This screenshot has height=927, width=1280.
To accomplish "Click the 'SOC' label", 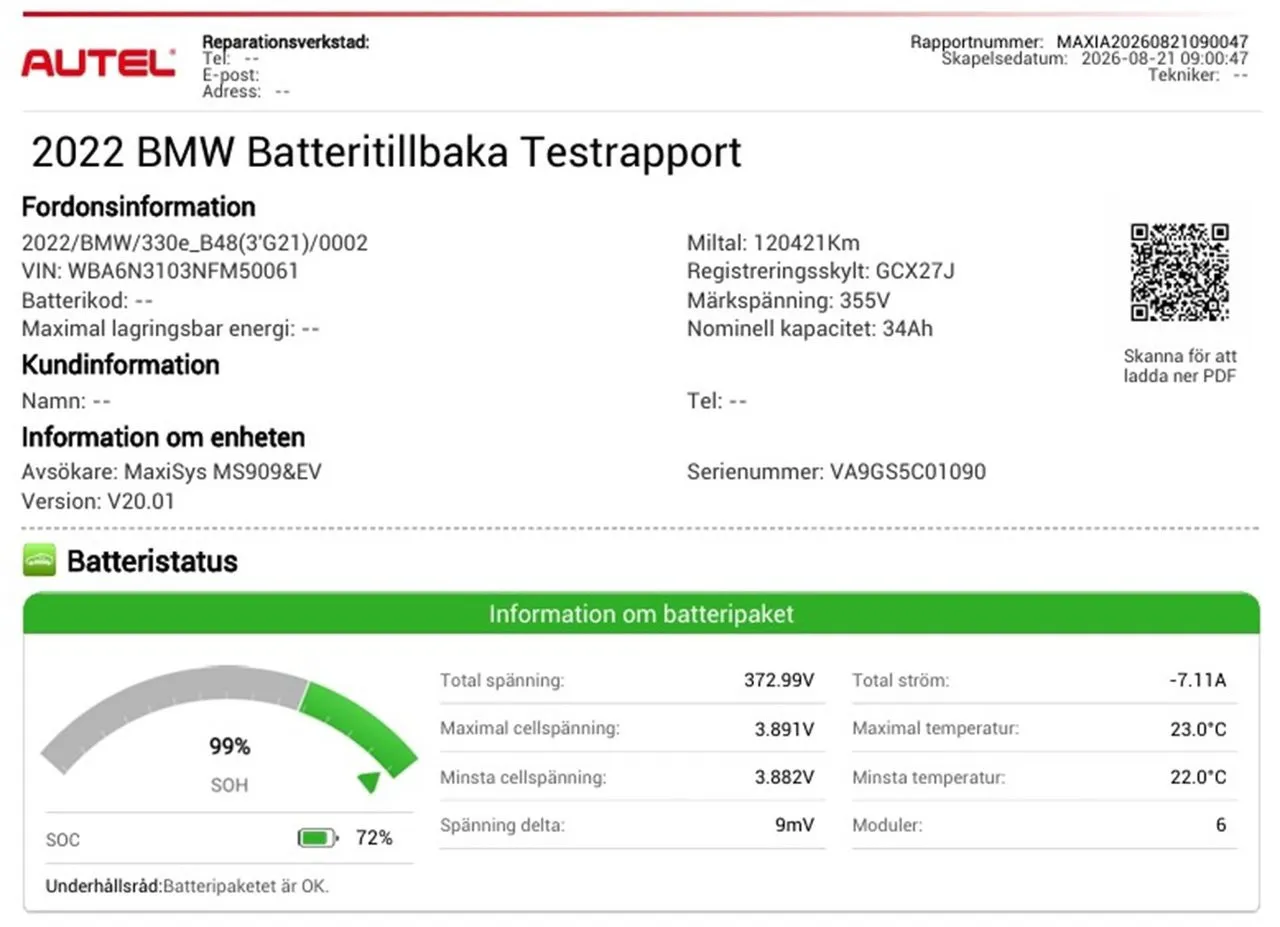I will point(63,840).
